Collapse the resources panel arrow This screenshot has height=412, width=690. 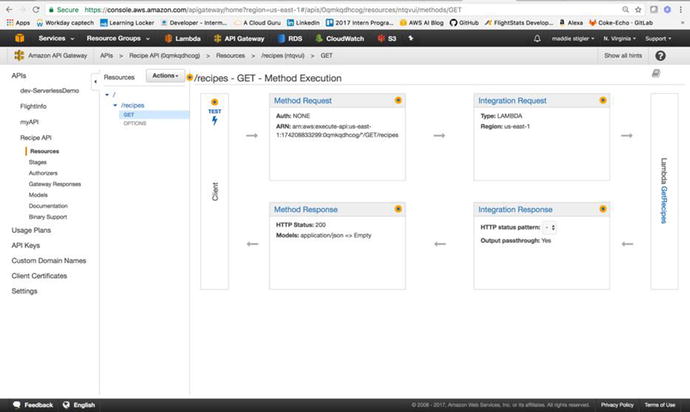point(95,75)
